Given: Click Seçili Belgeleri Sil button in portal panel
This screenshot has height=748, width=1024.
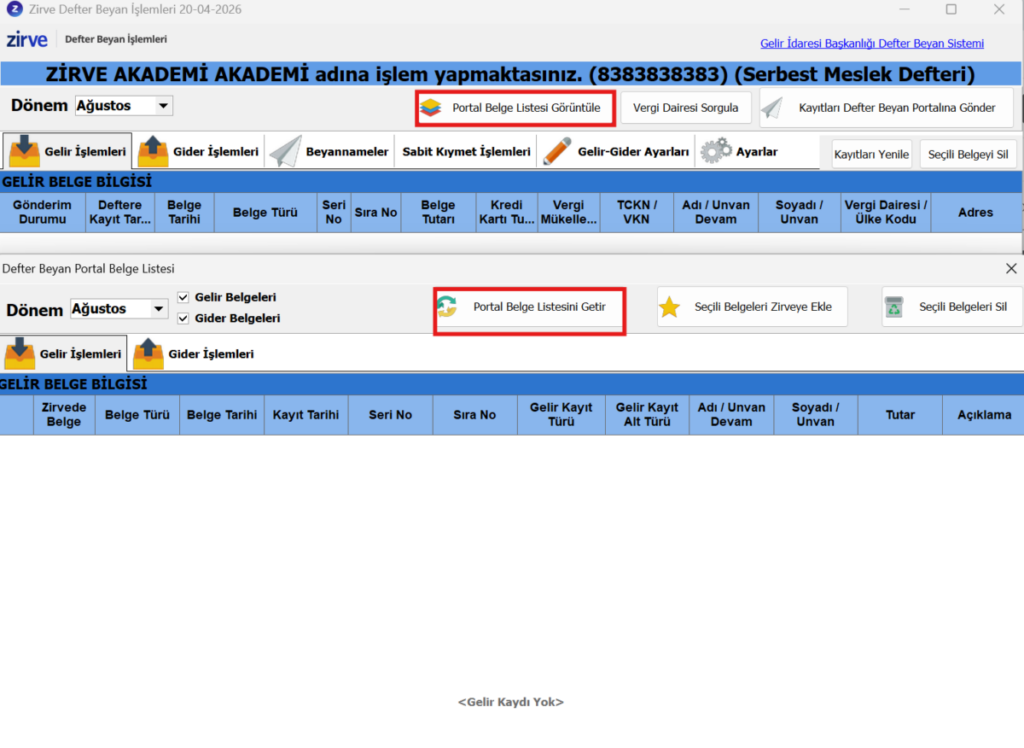Looking at the screenshot, I should tap(952, 306).
